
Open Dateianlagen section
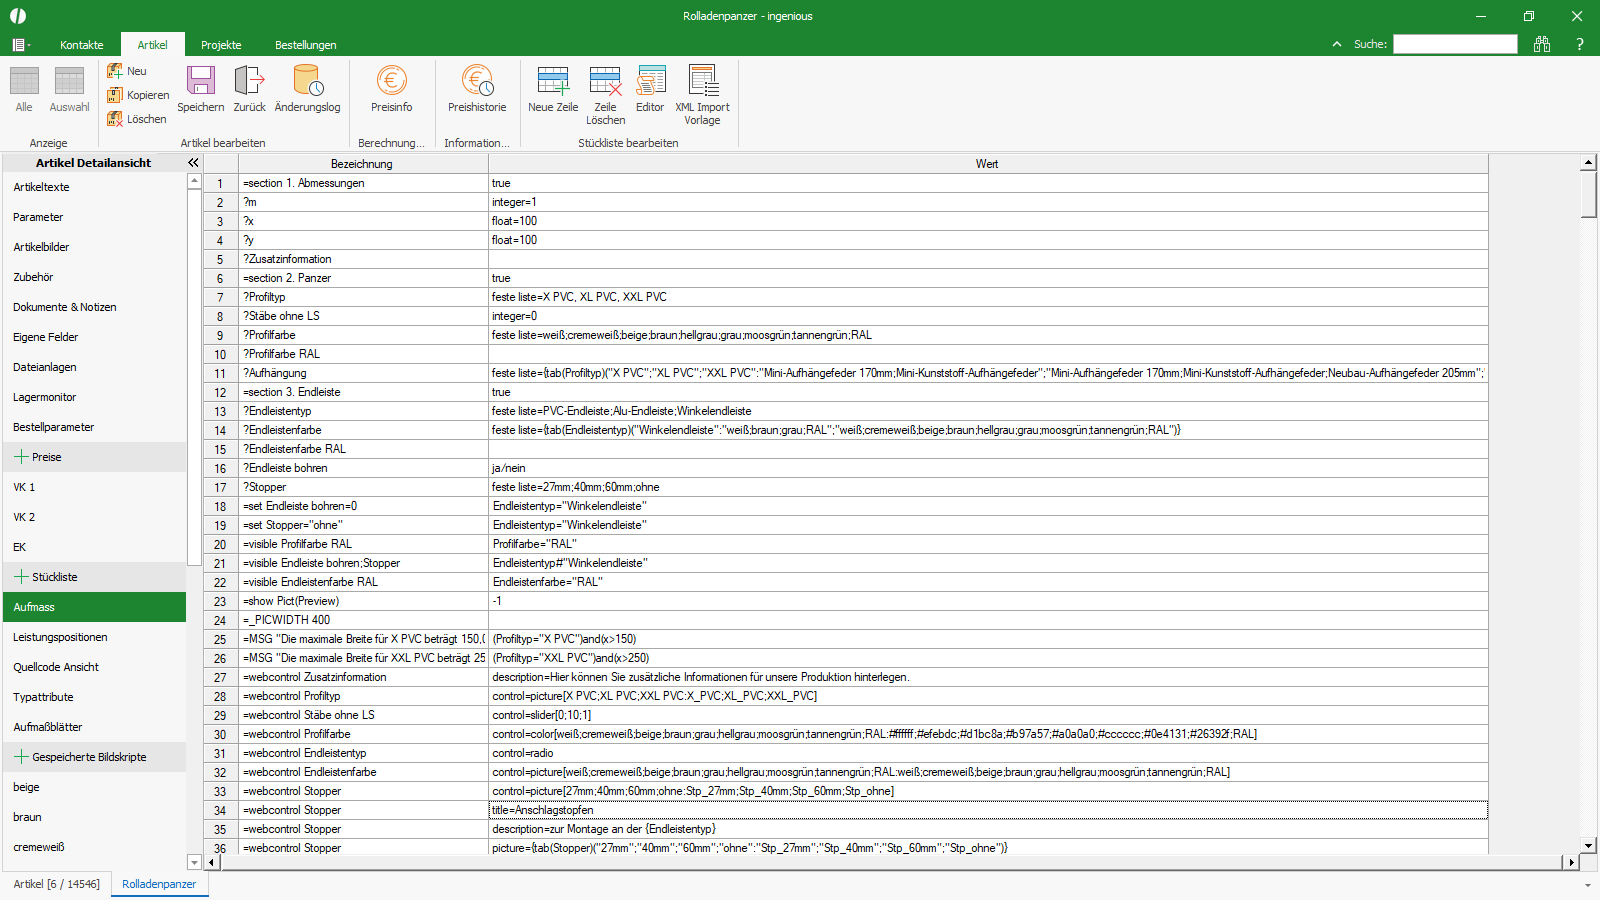coord(94,367)
